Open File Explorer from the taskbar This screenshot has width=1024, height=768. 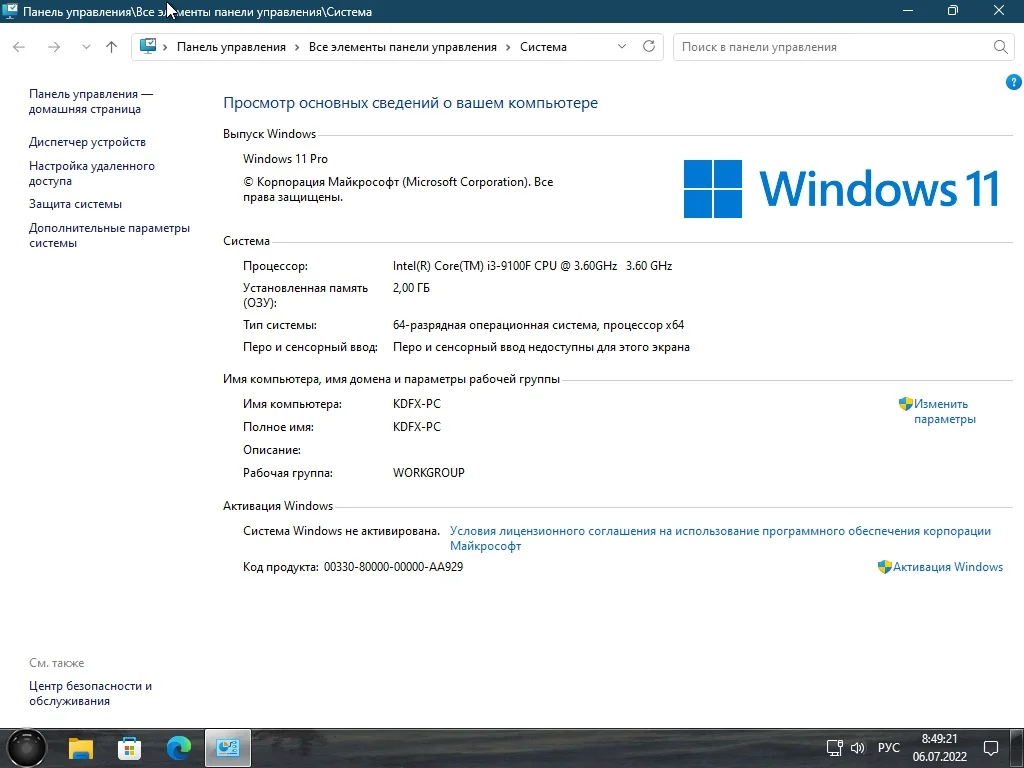tap(81, 748)
